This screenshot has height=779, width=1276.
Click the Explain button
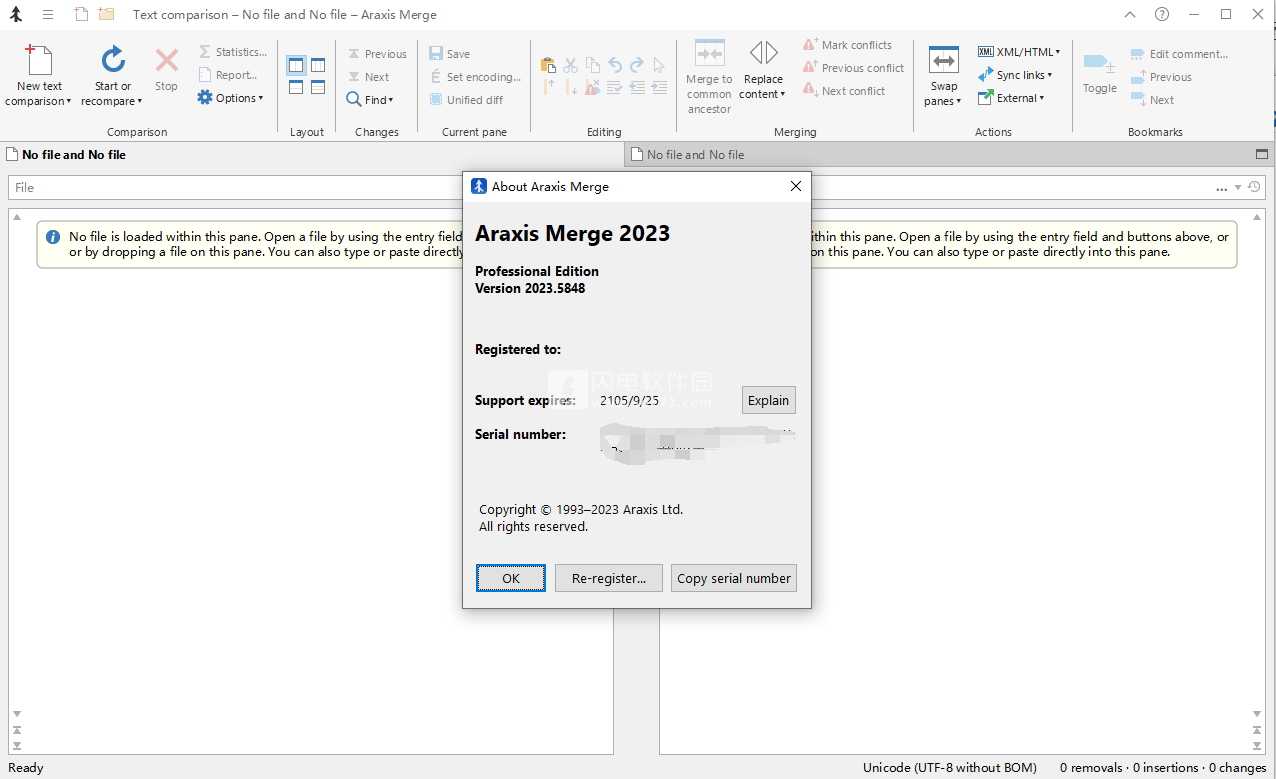769,400
